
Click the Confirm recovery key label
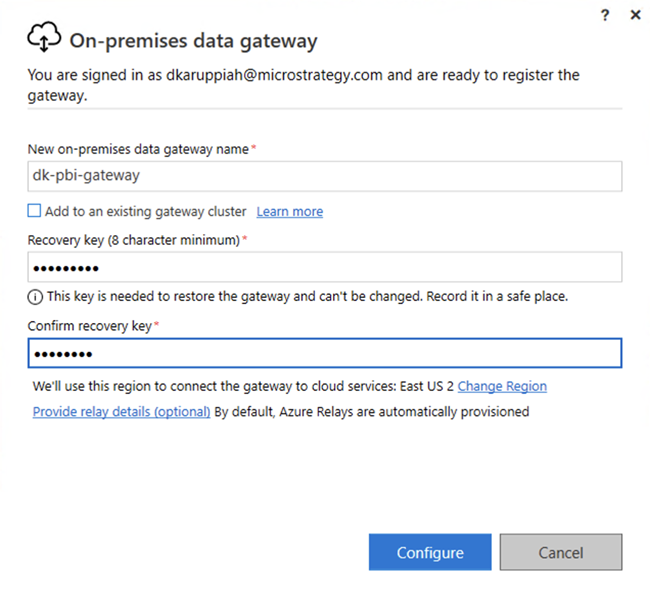click(93, 326)
